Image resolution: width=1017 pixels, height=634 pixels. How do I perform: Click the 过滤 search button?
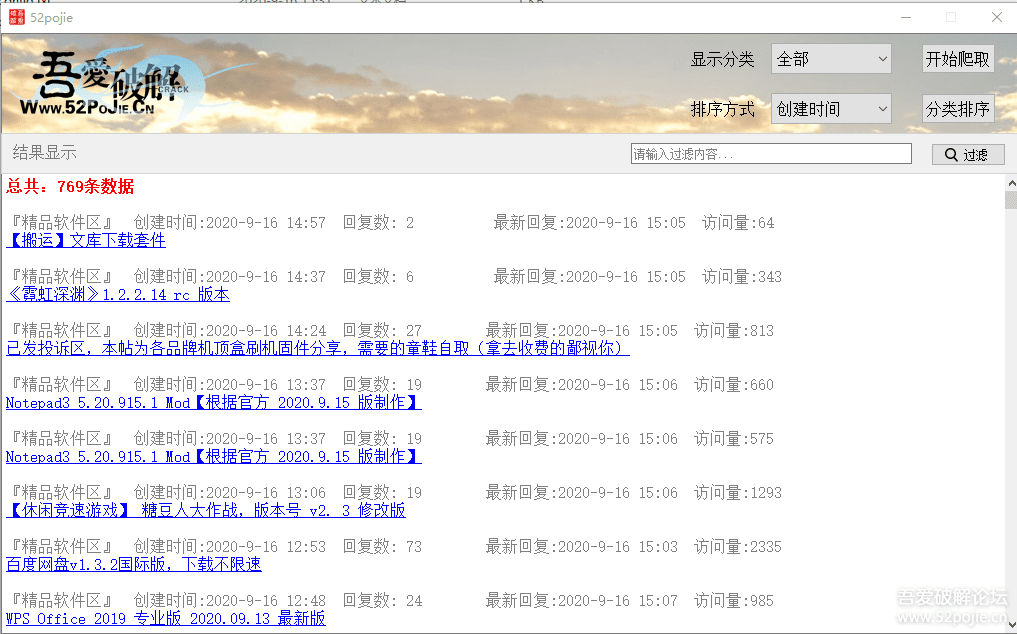[967, 153]
